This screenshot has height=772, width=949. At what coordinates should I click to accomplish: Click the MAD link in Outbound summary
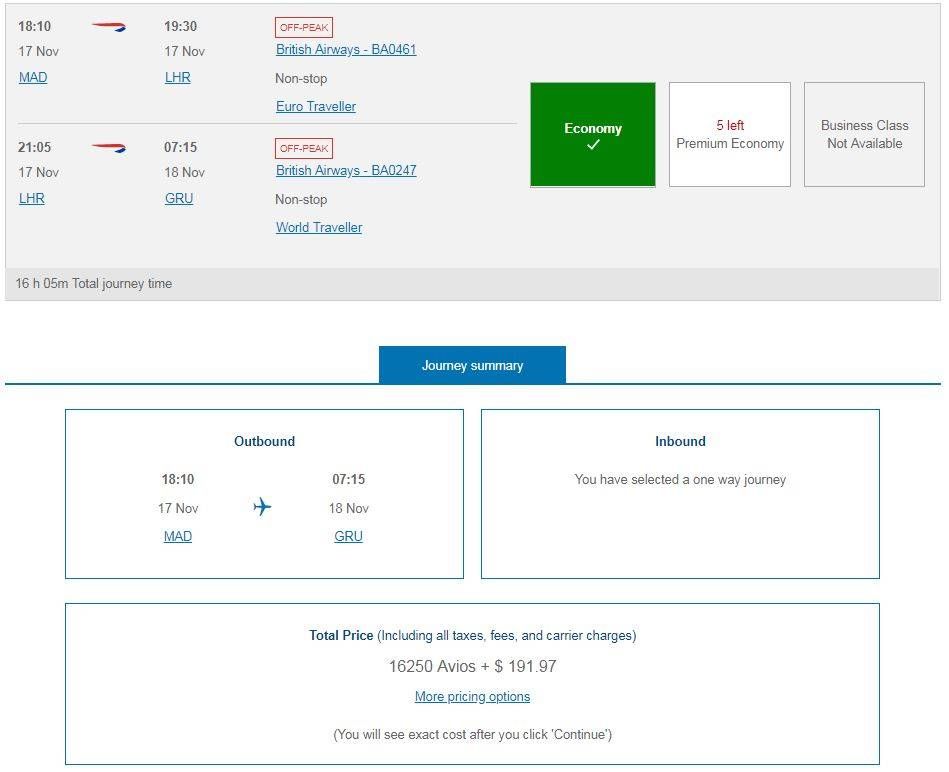pyautogui.click(x=178, y=537)
